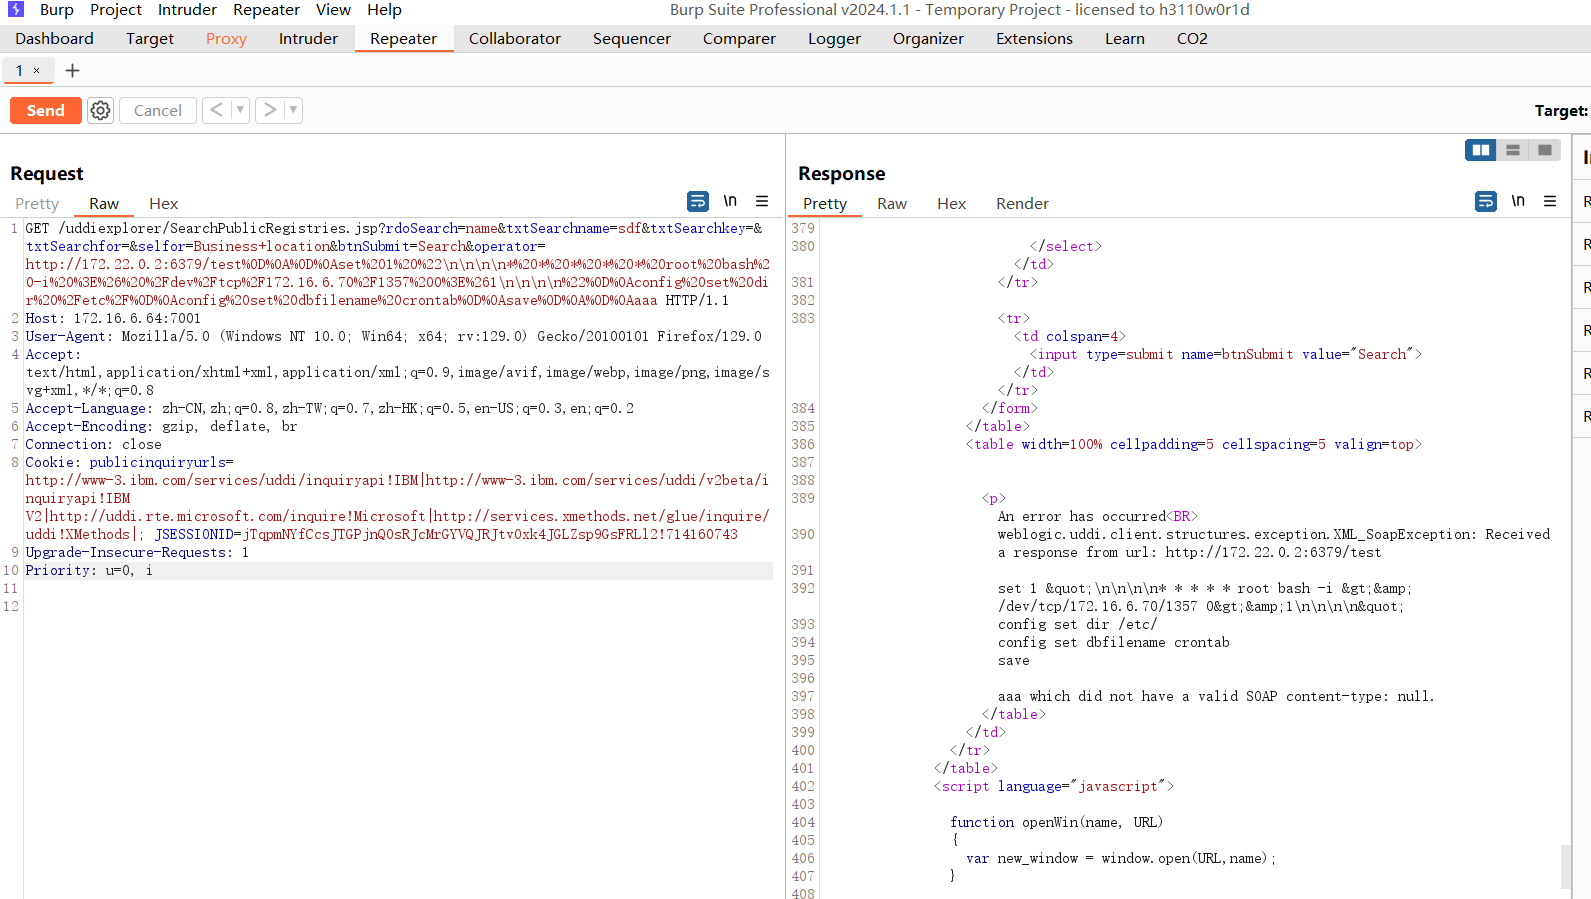
Task: Click the Host header line in request
Action: [113, 319]
